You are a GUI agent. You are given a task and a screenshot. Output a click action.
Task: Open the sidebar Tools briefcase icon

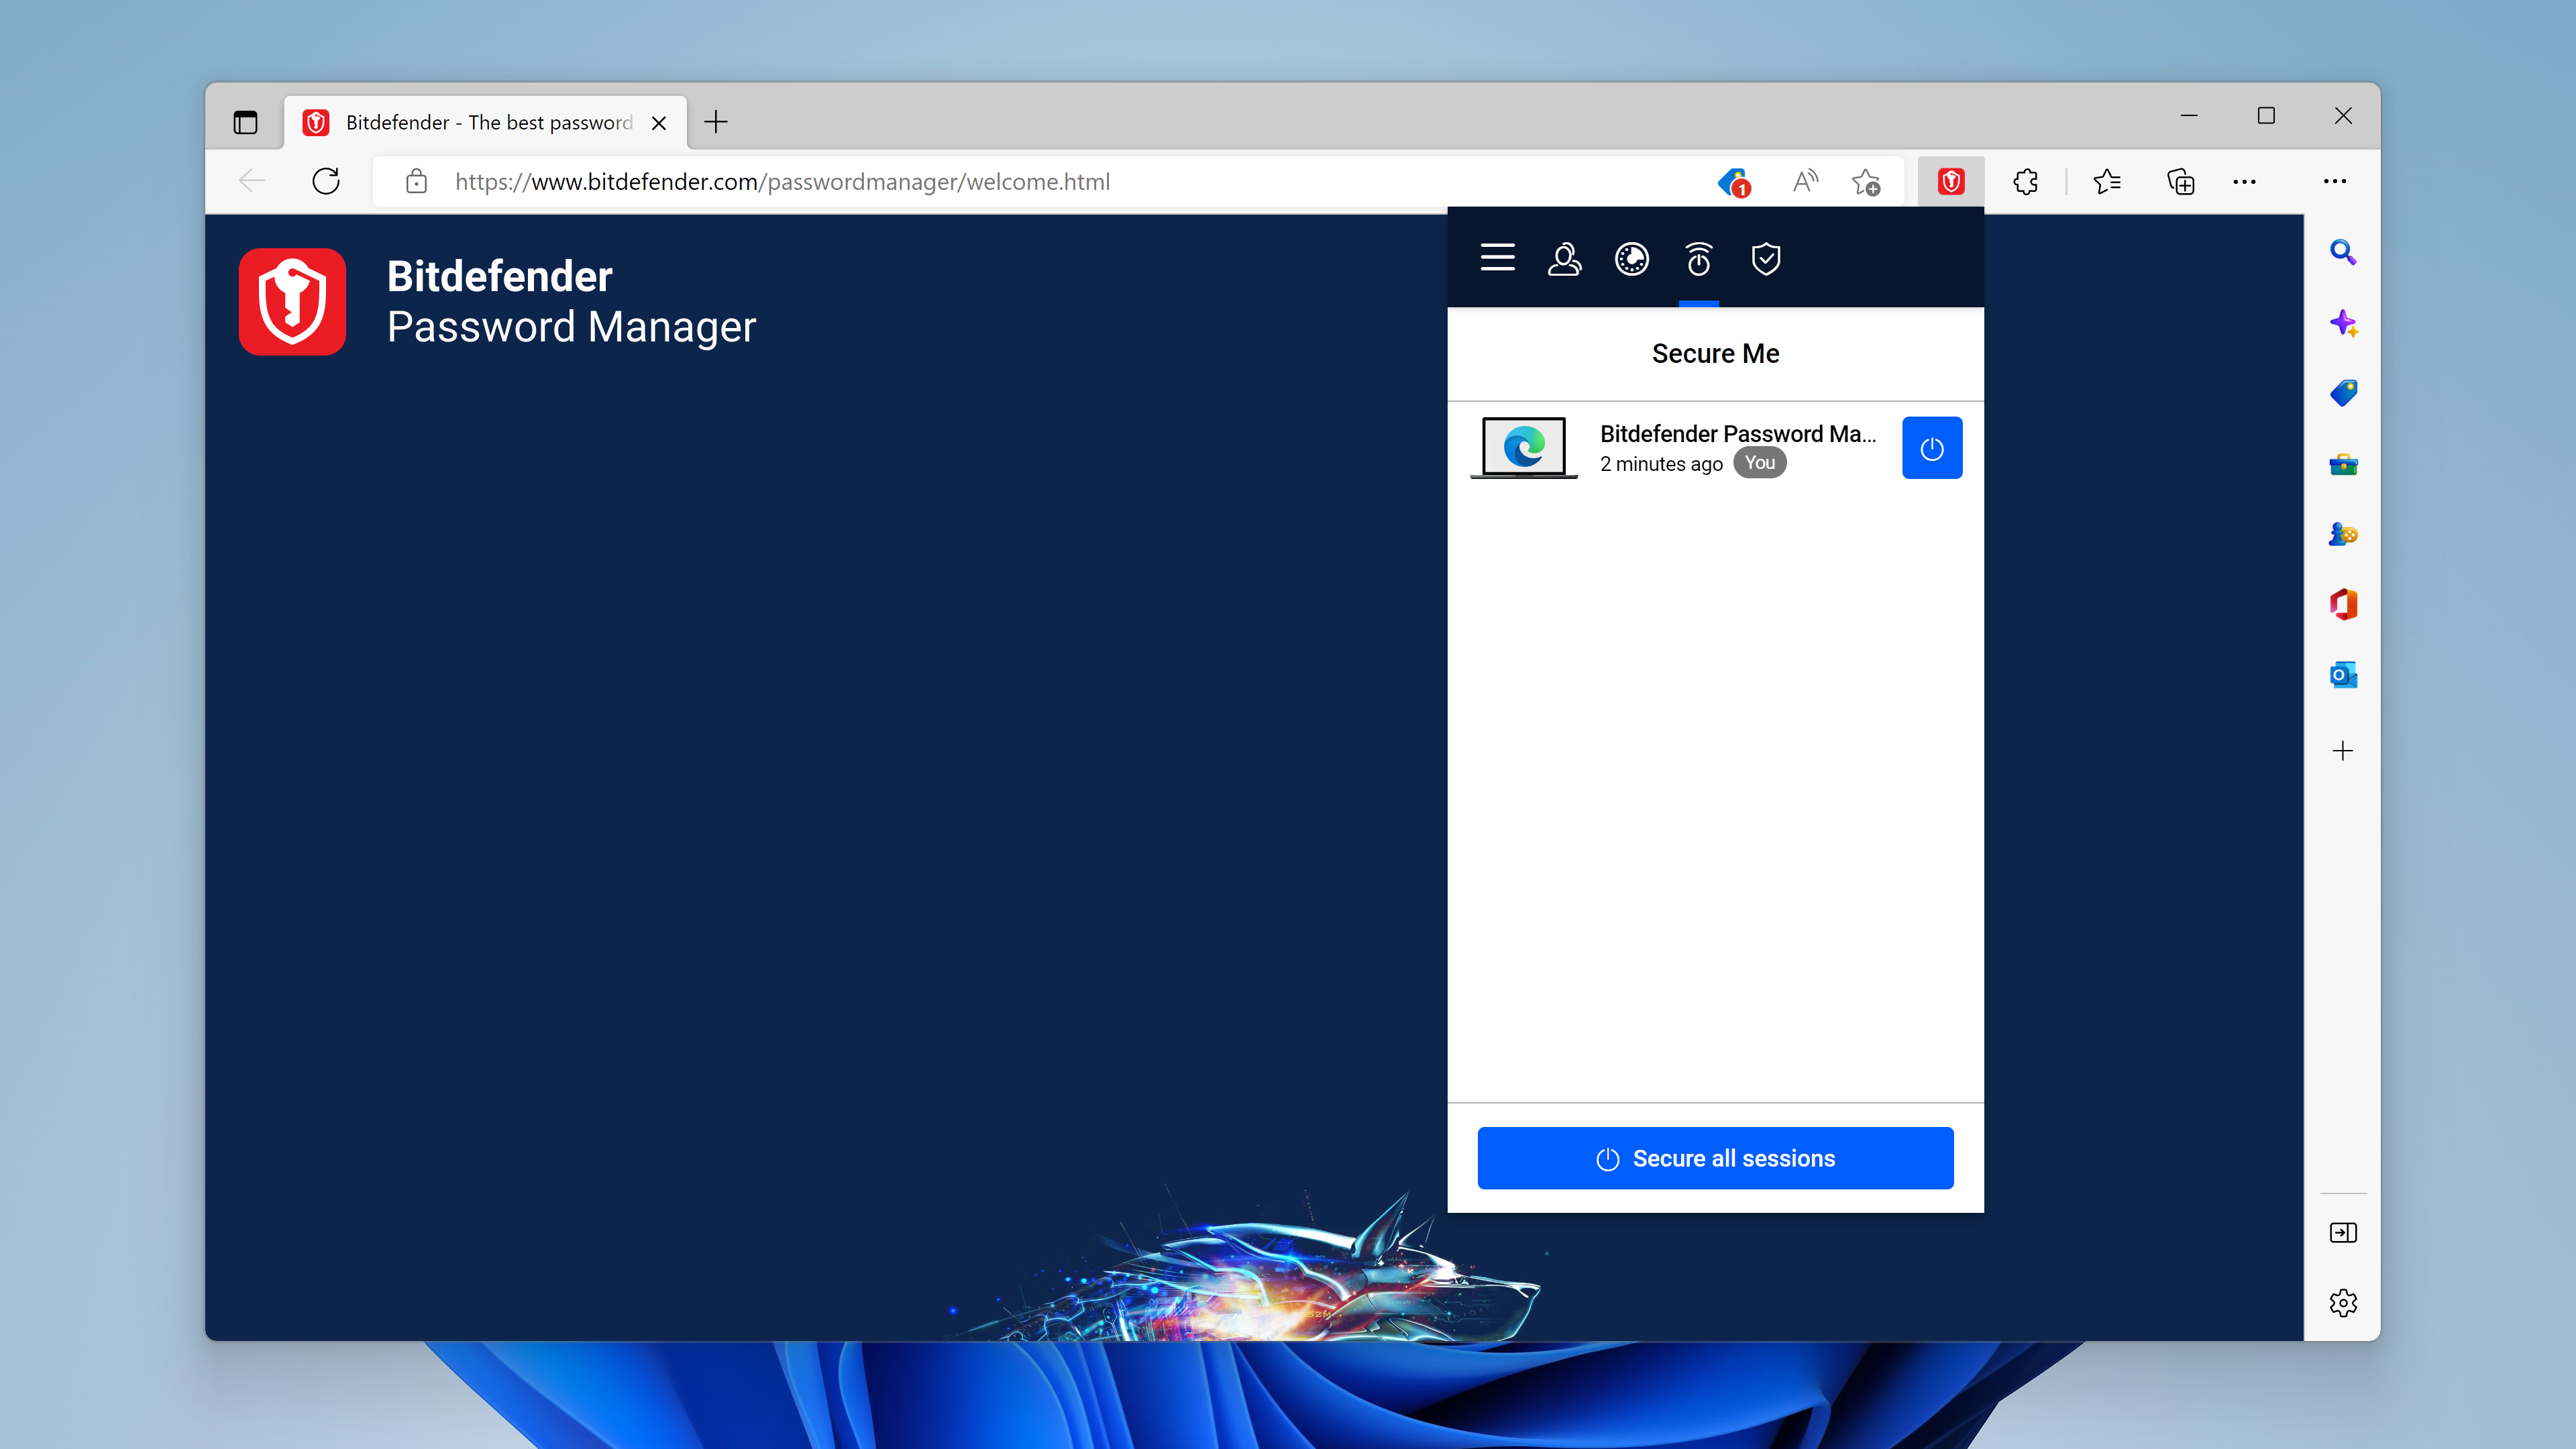click(x=2343, y=464)
